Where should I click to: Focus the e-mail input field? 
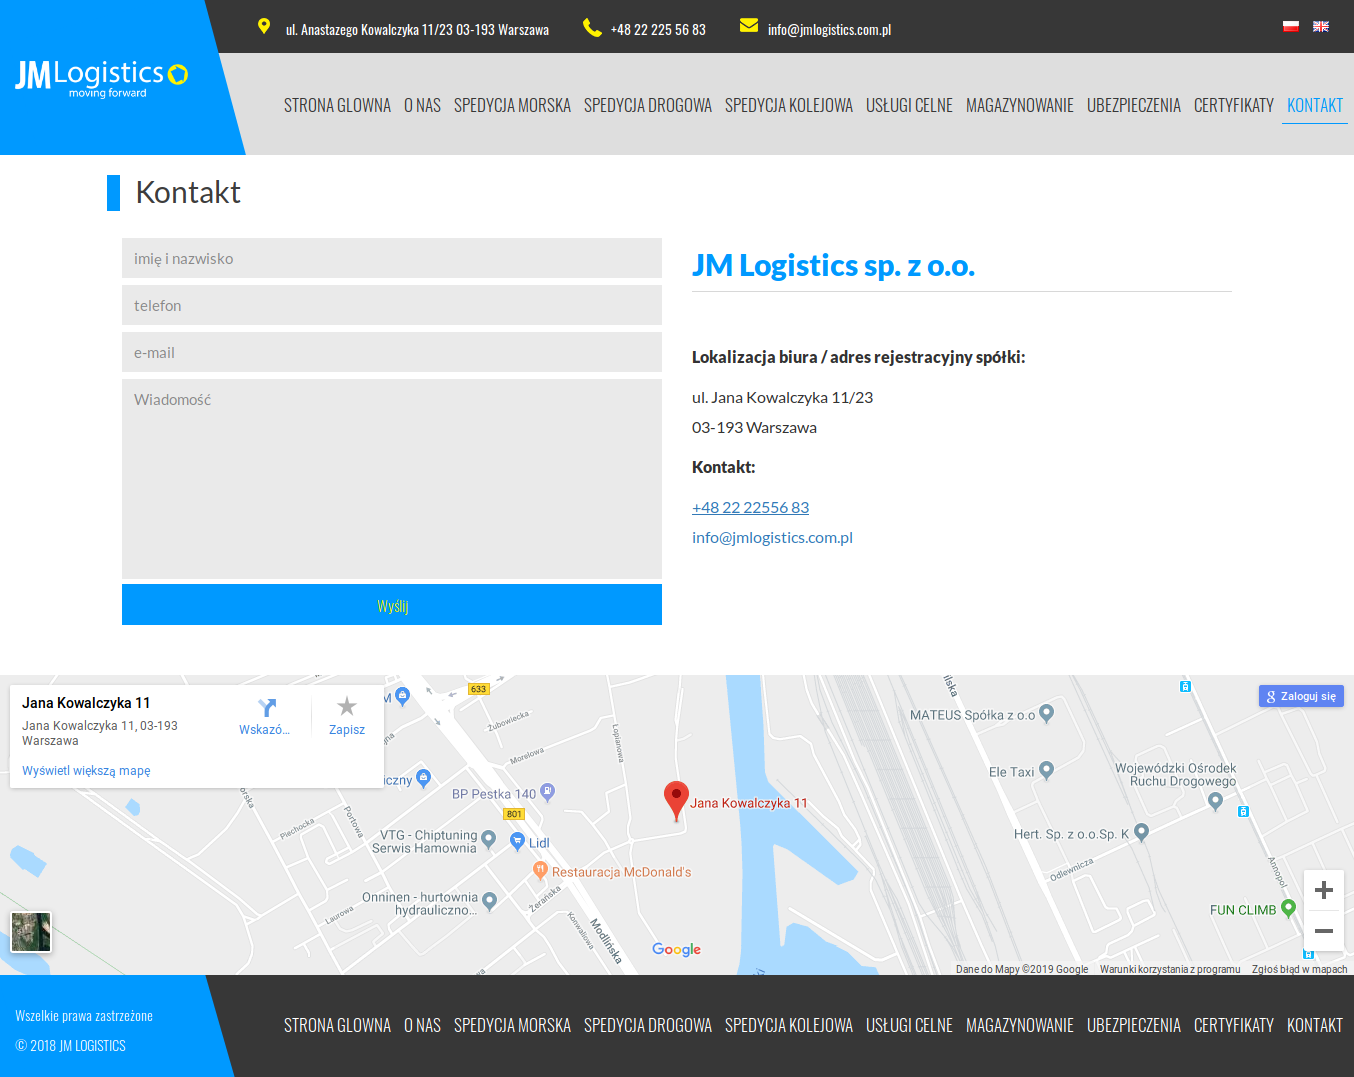click(x=392, y=352)
